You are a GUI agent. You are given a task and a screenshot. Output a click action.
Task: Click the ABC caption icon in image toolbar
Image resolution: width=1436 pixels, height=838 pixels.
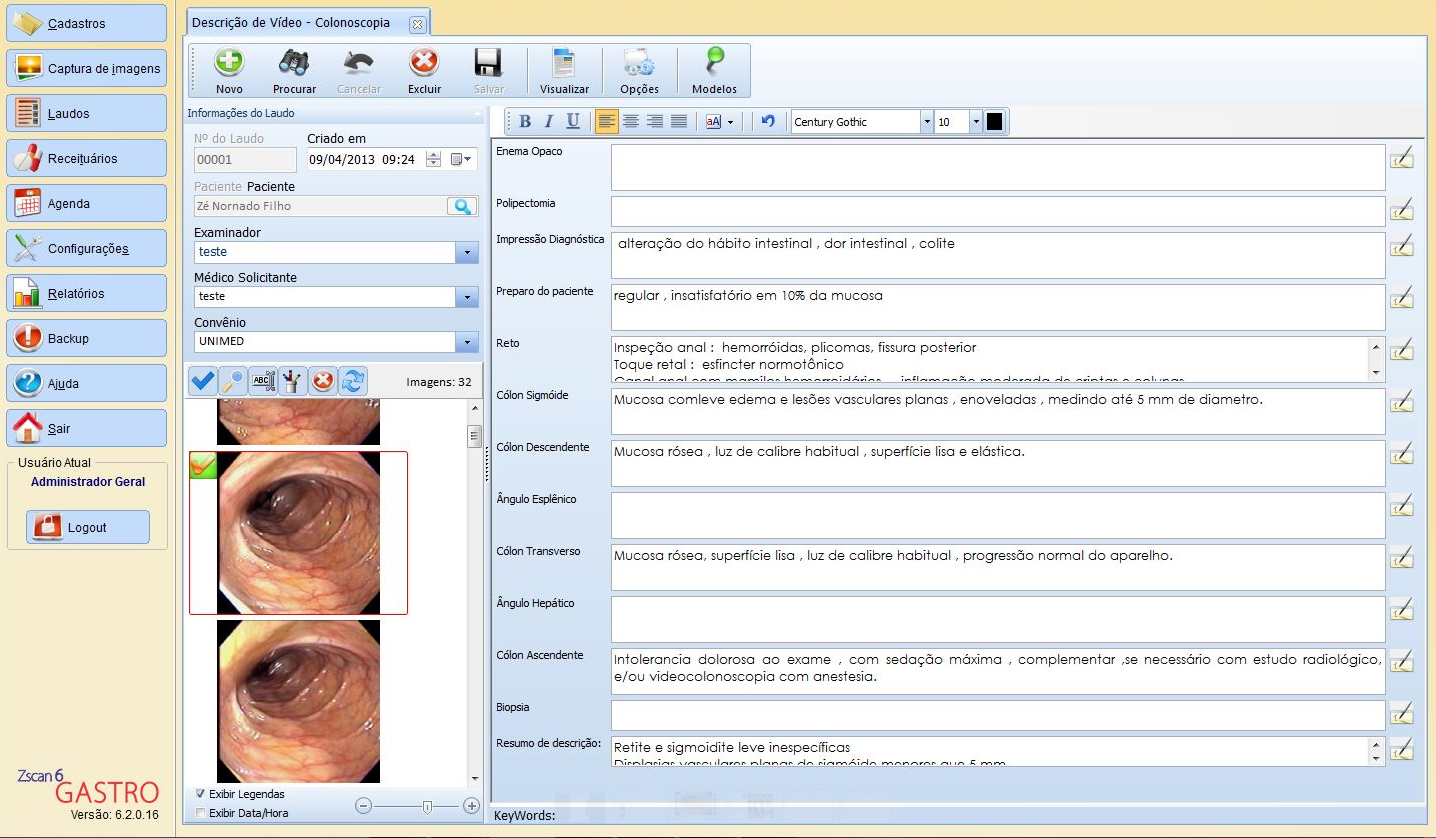[x=263, y=381]
